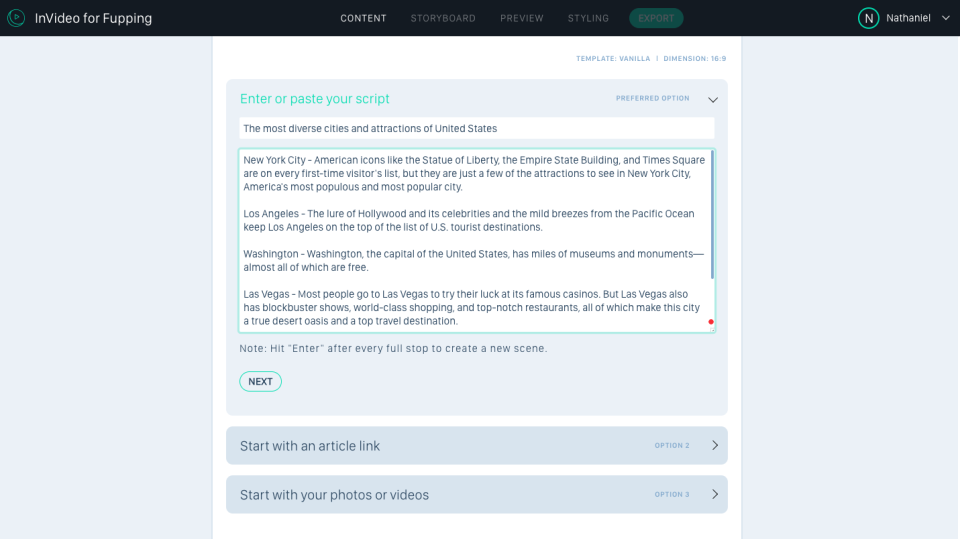Open the STYLING tab
Viewport: 960px width, 539px height.
click(x=588, y=18)
